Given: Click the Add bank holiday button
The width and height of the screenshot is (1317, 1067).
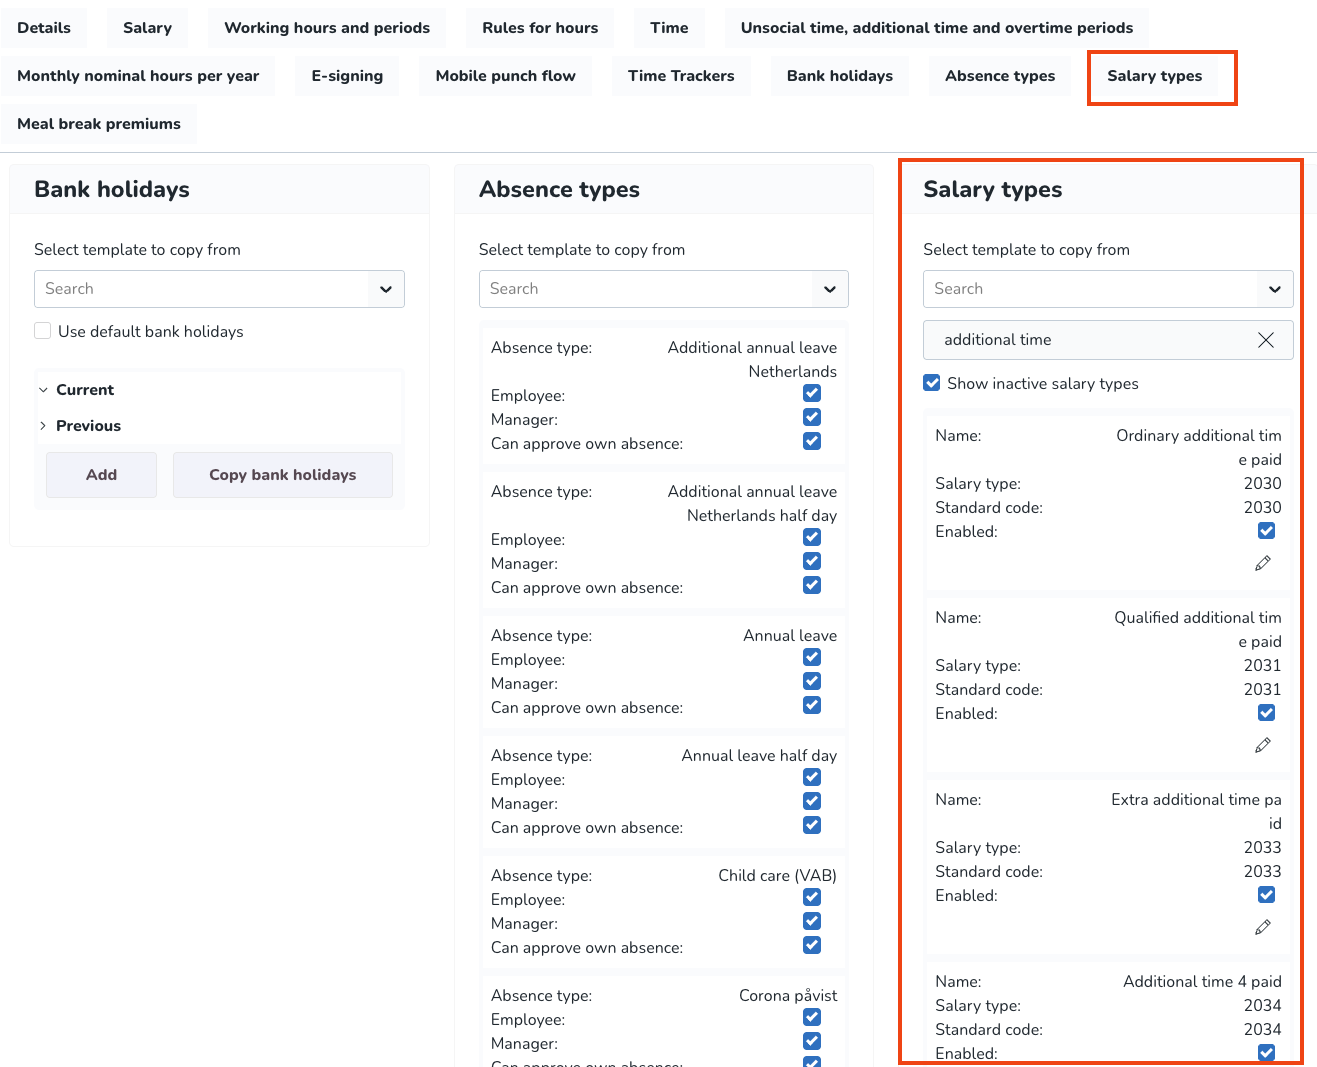Looking at the screenshot, I should click(x=101, y=475).
